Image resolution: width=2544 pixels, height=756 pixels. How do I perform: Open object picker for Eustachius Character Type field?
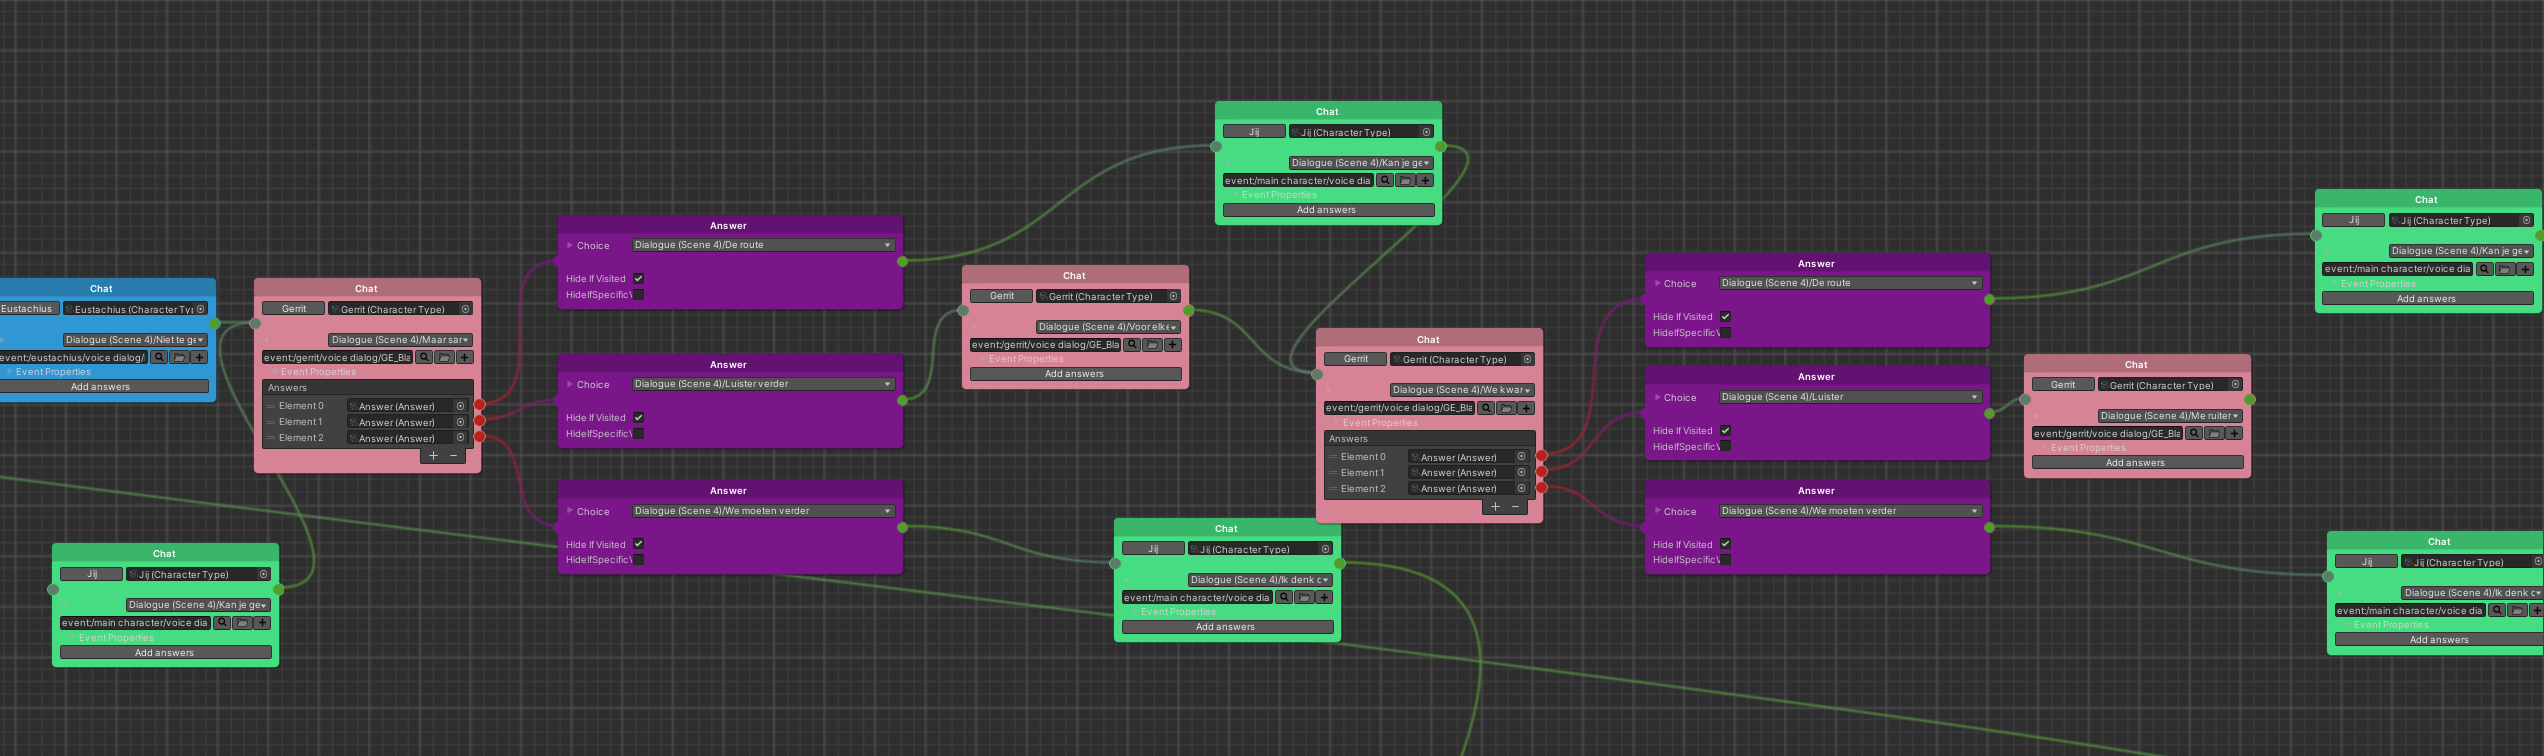point(201,309)
